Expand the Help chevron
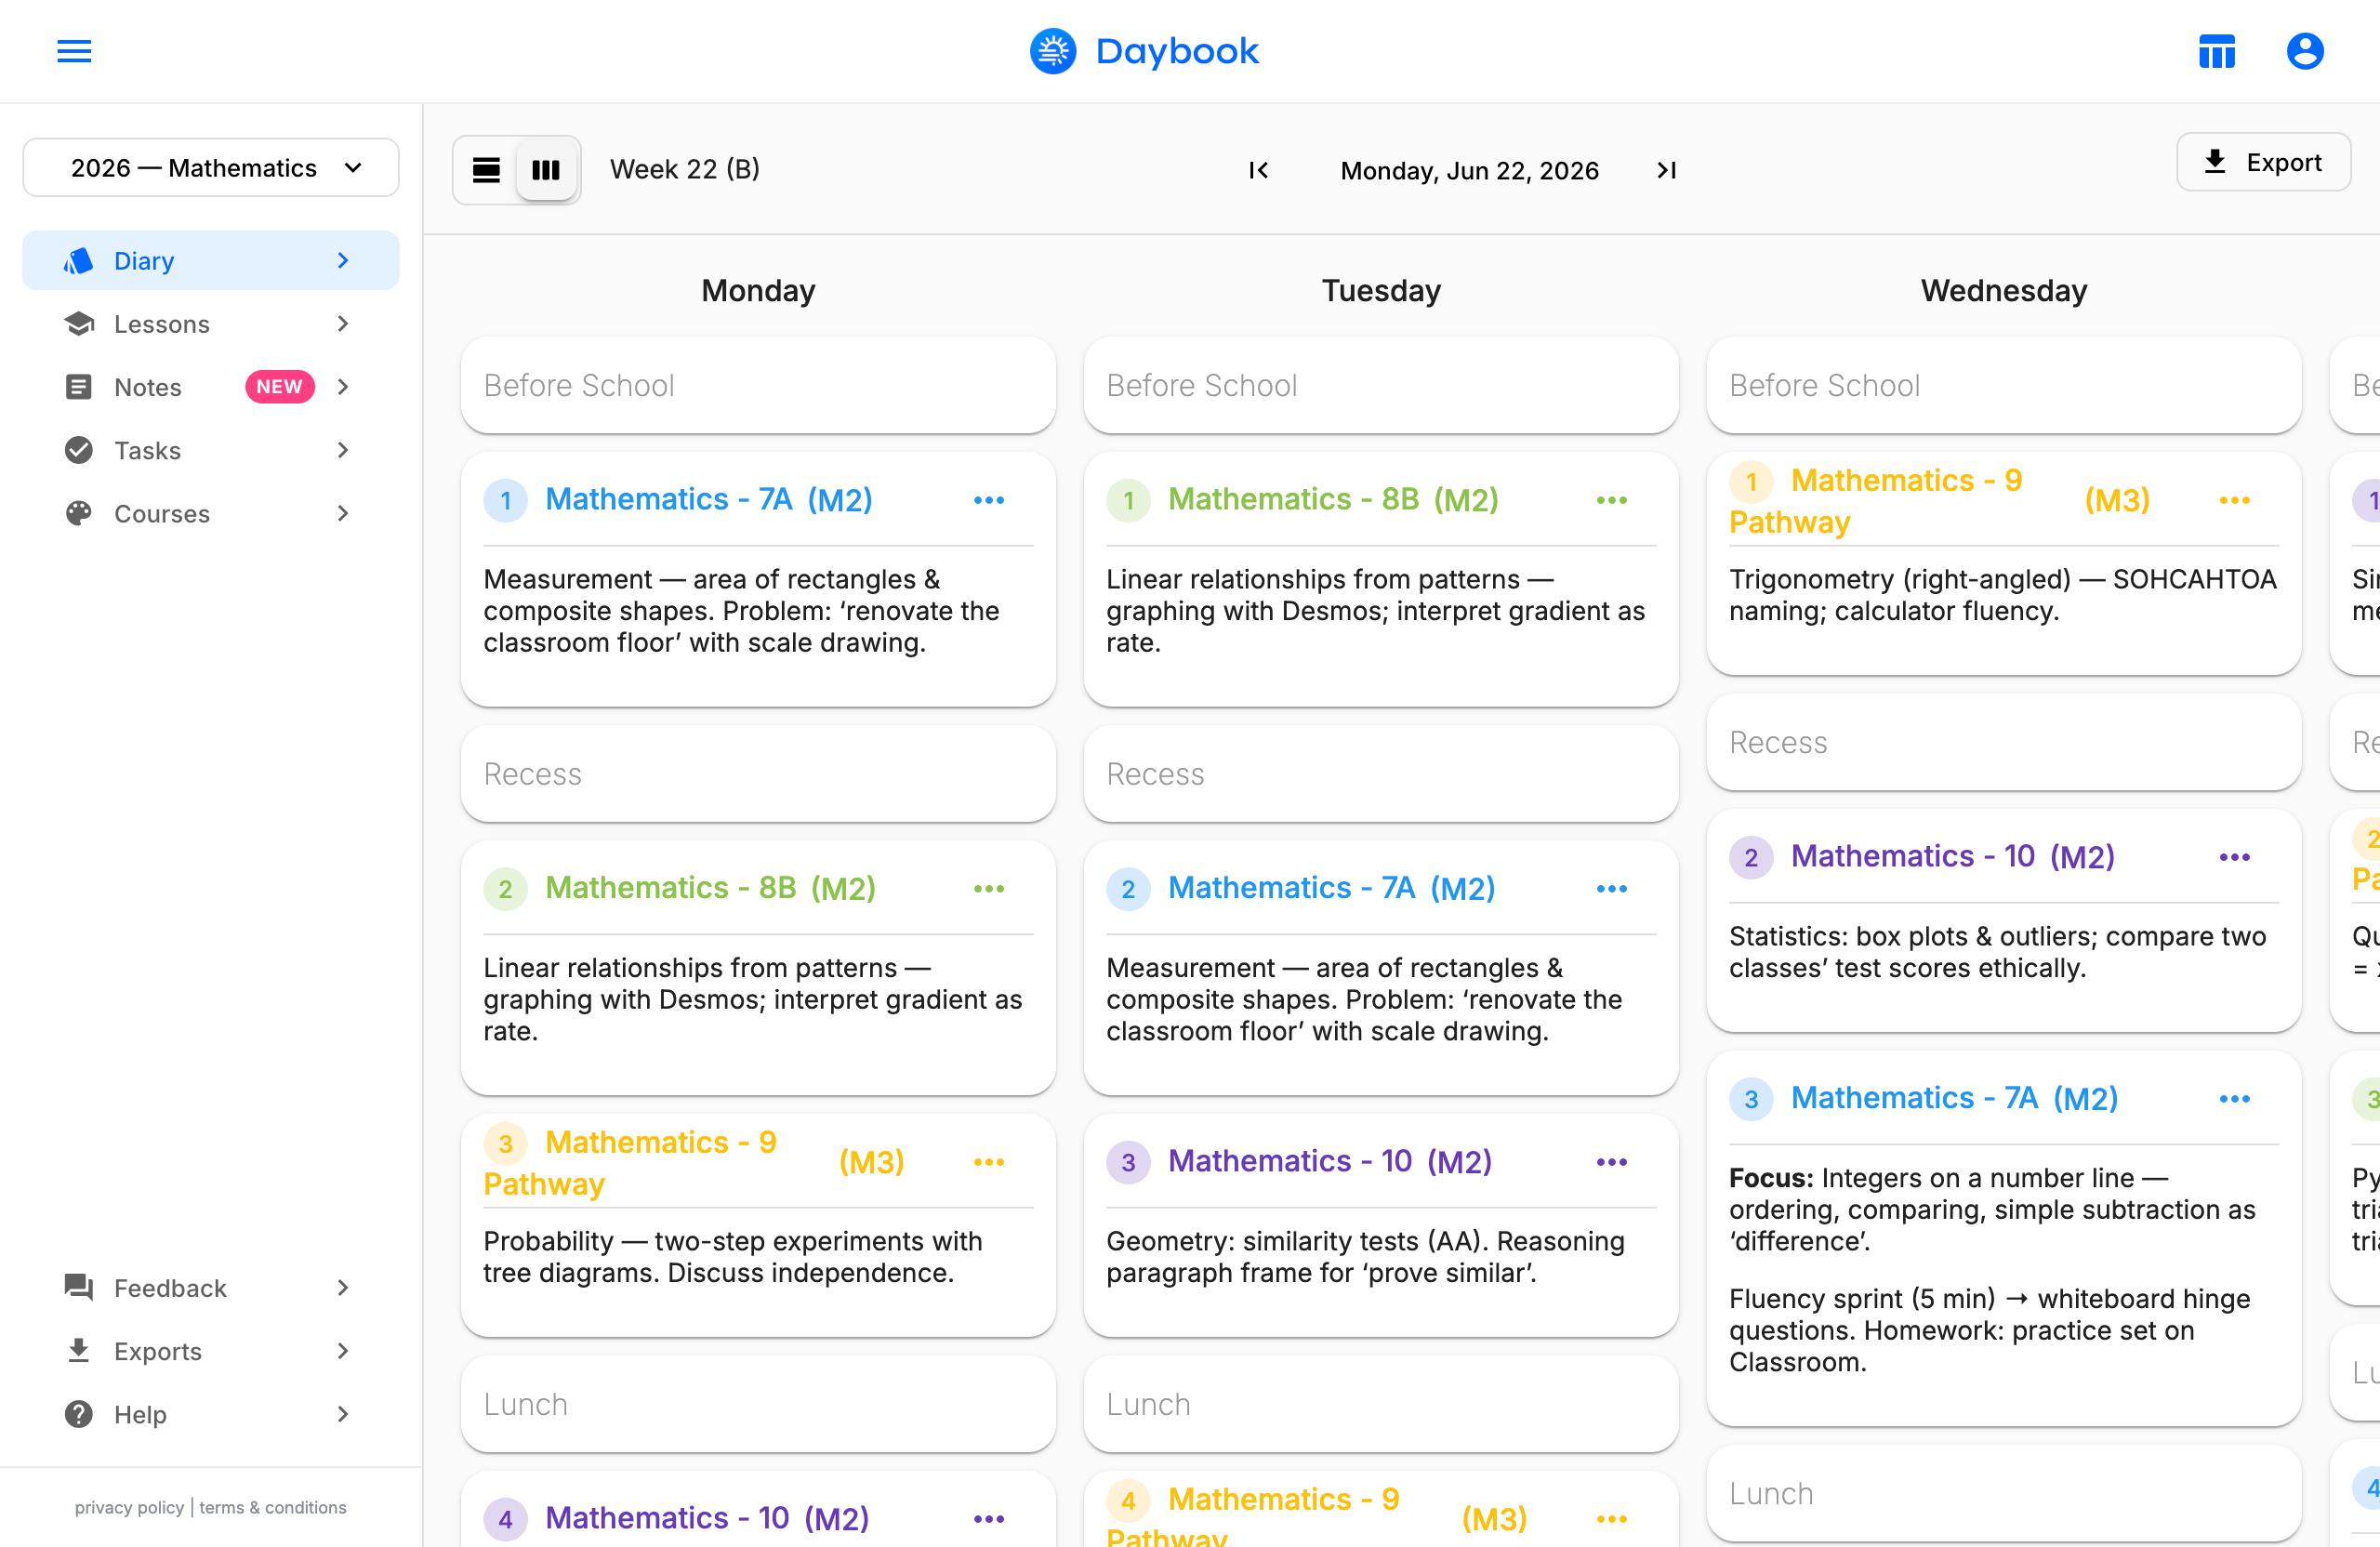Image resolution: width=2380 pixels, height=1547 pixels. pos(343,1414)
